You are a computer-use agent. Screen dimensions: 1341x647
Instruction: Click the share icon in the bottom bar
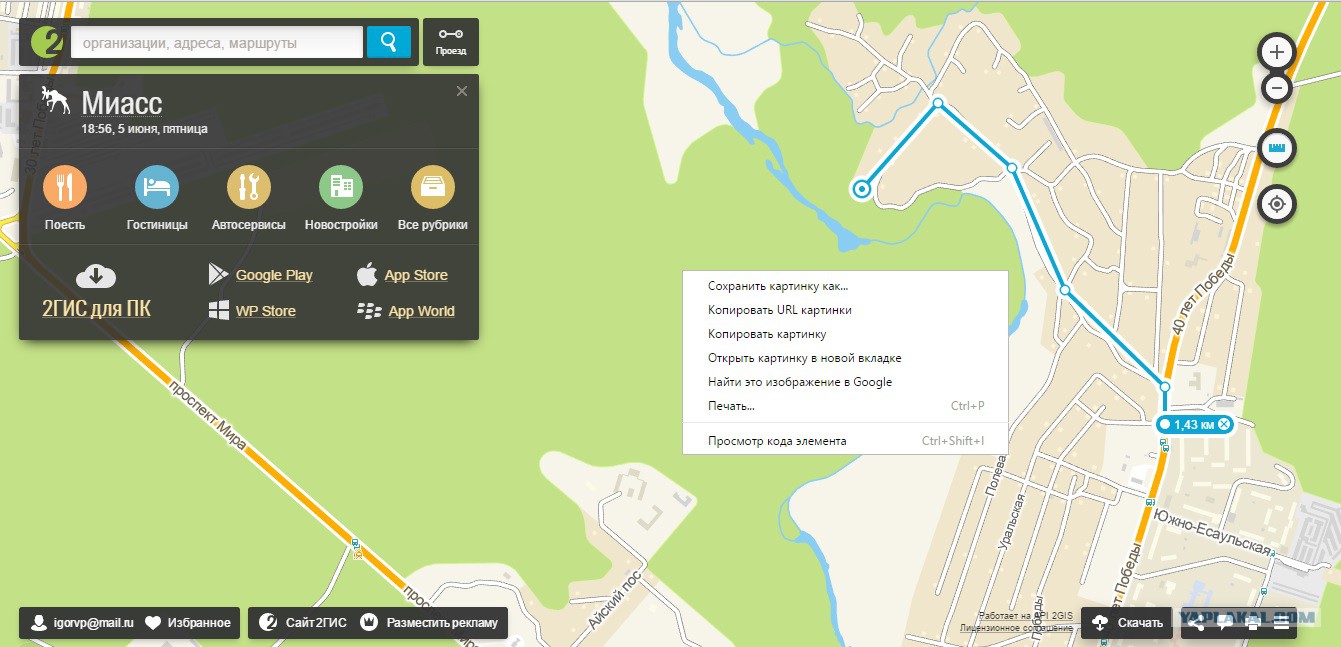[1197, 623]
